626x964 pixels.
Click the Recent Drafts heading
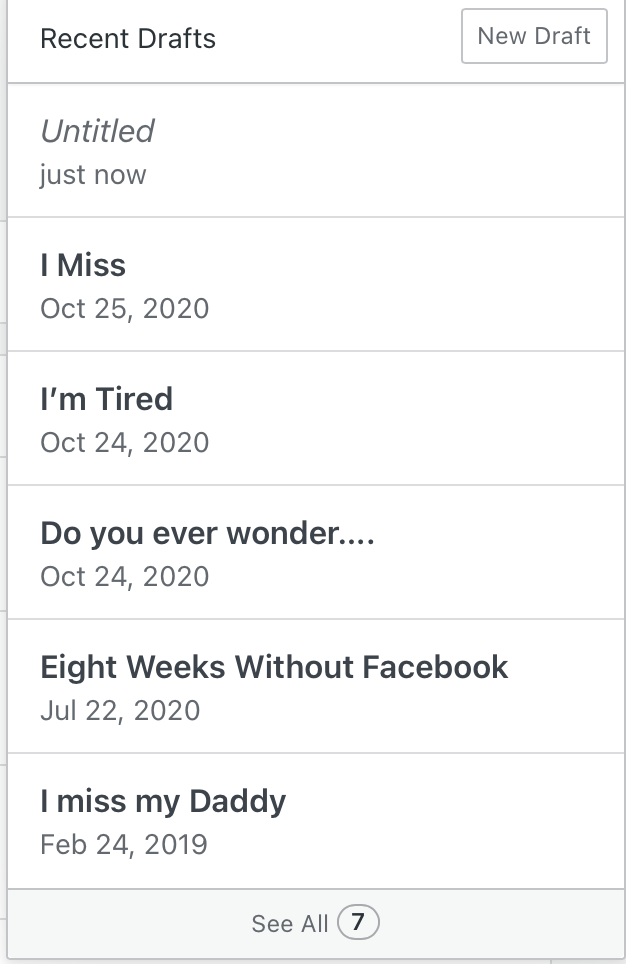point(128,40)
